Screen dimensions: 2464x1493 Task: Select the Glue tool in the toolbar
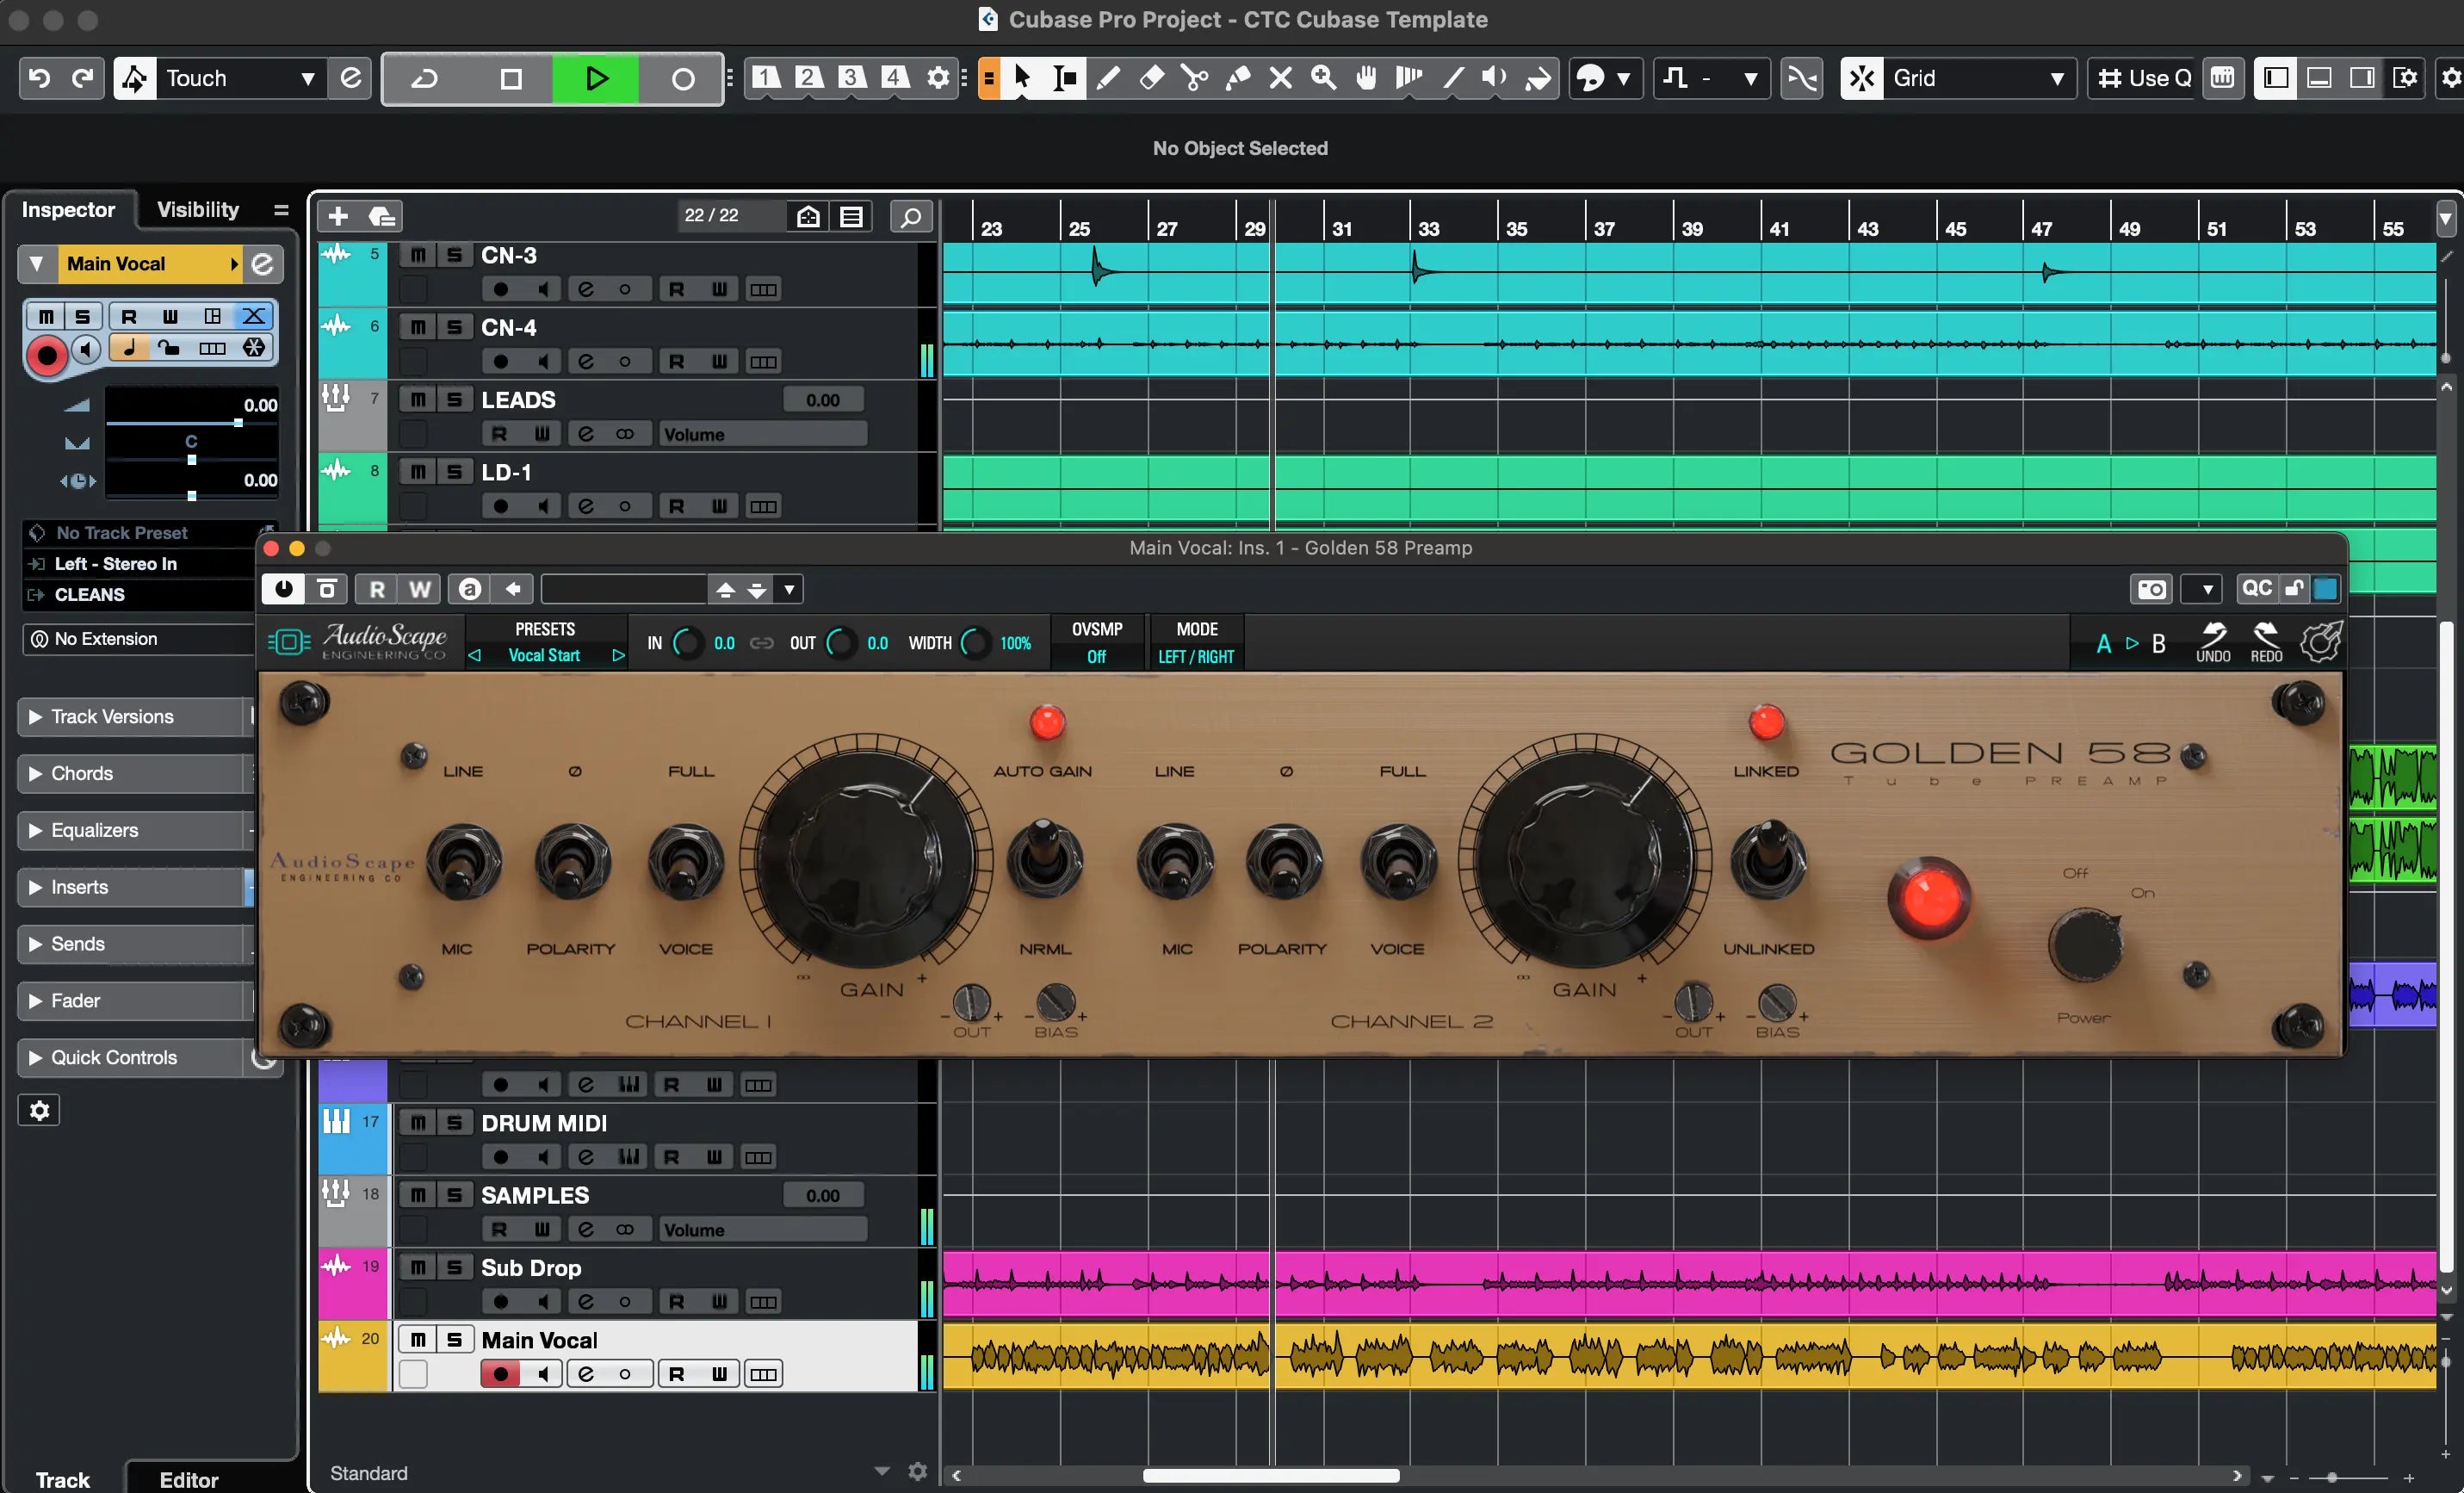(1238, 78)
